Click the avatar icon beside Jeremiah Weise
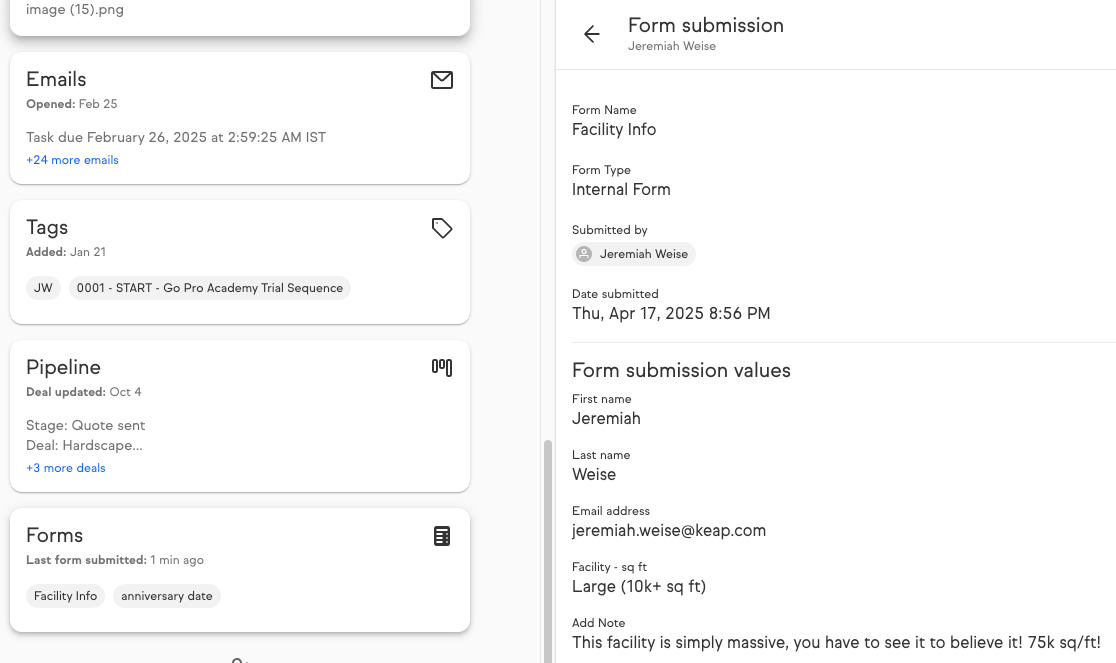Viewport: 1116px width, 663px height. coord(584,254)
